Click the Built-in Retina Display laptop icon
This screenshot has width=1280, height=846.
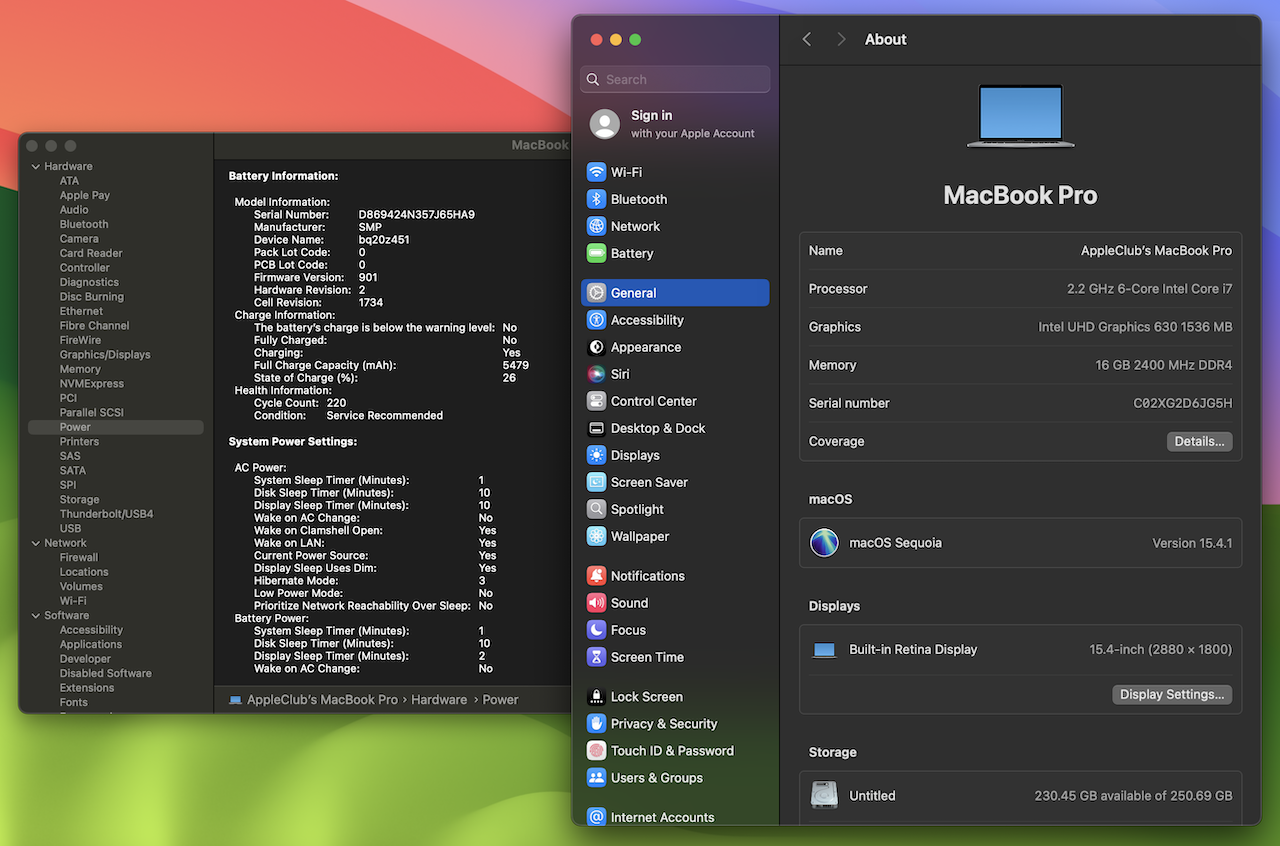(x=824, y=650)
